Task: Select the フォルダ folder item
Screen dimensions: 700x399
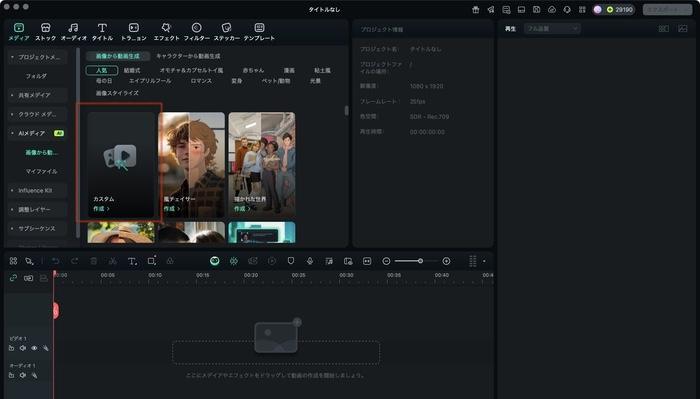Action: coord(36,76)
